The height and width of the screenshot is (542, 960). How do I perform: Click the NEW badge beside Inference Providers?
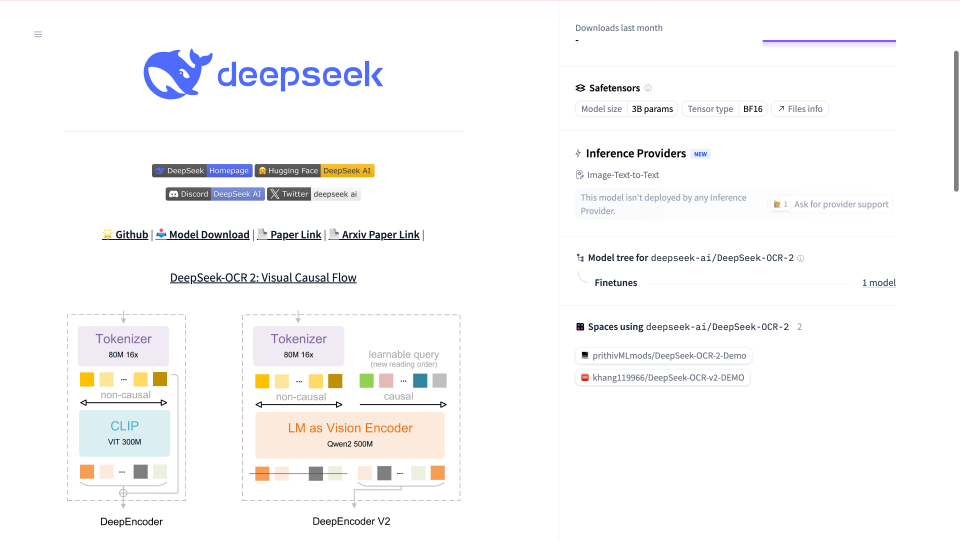pyautogui.click(x=700, y=154)
